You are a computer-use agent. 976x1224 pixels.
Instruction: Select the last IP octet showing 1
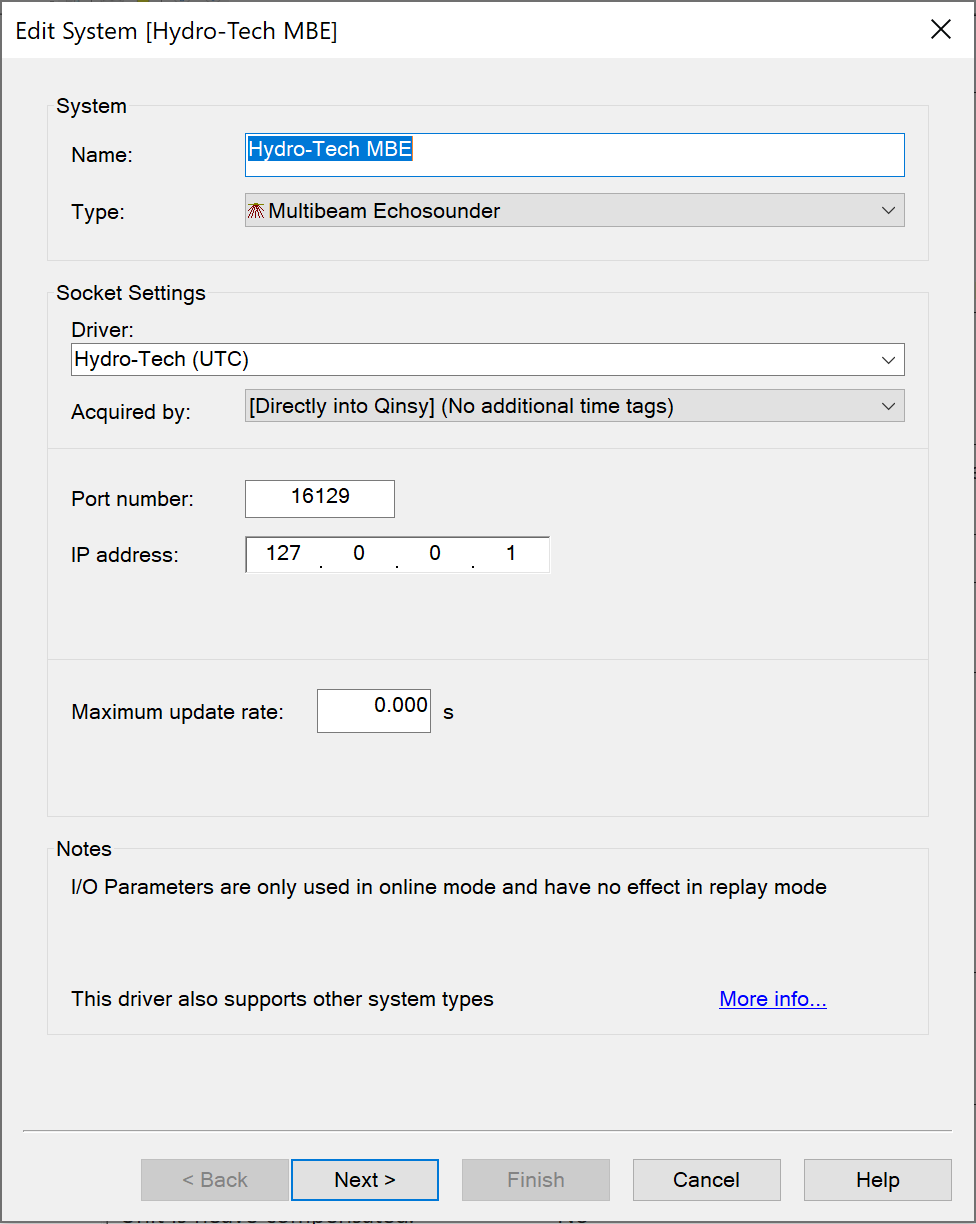511,554
